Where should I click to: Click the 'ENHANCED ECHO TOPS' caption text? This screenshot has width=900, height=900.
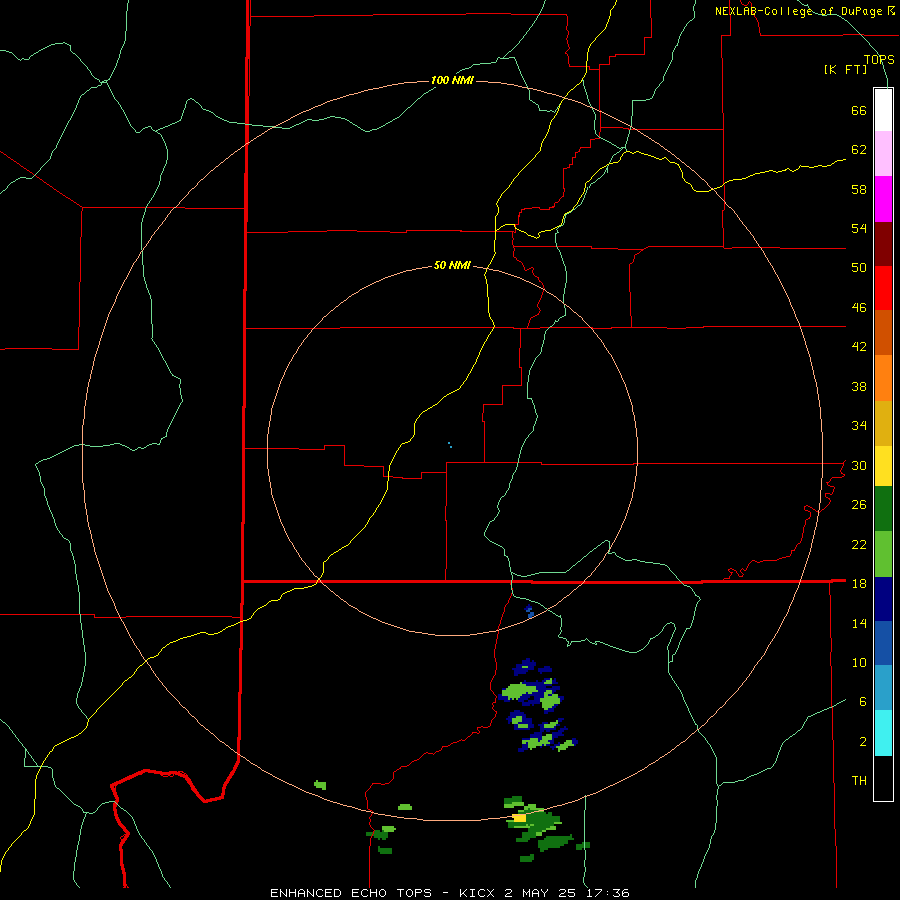click(351, 893)
